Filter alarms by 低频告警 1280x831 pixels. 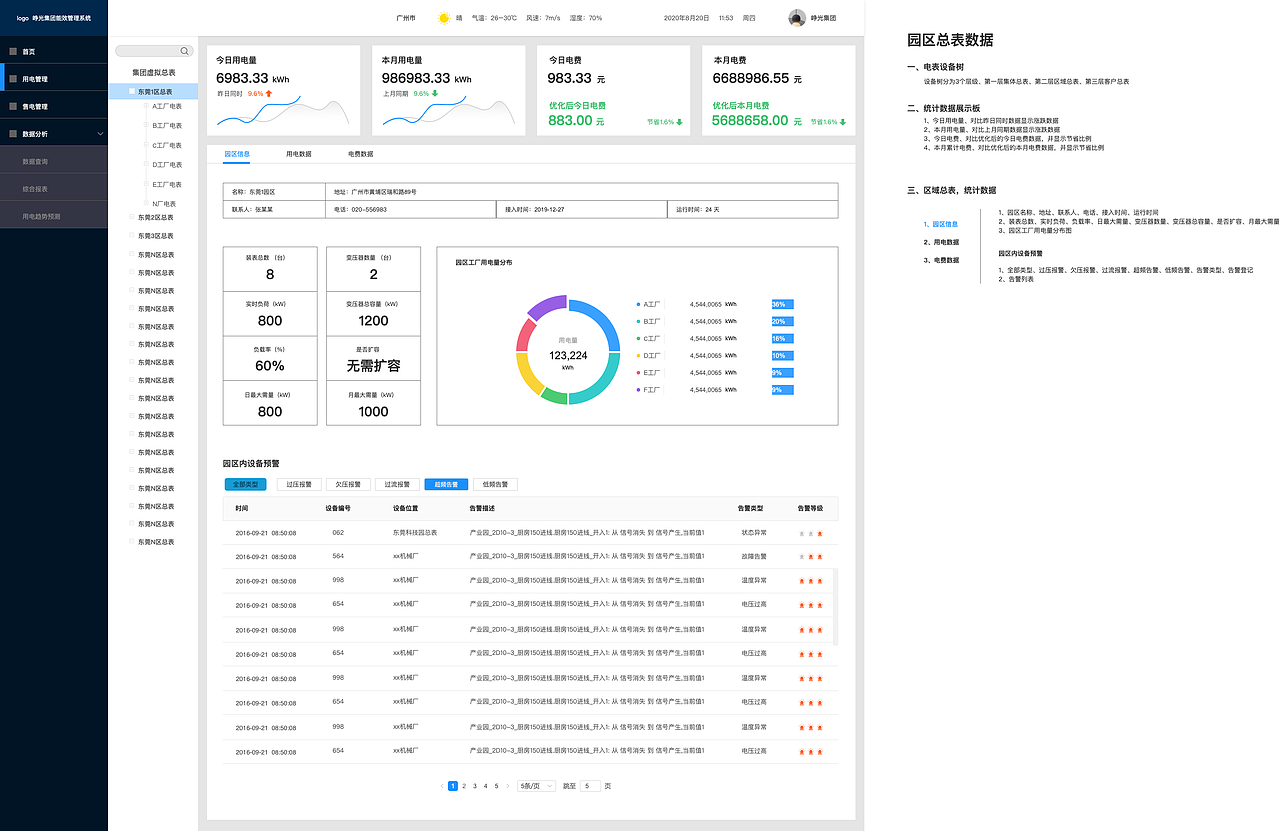495,484
